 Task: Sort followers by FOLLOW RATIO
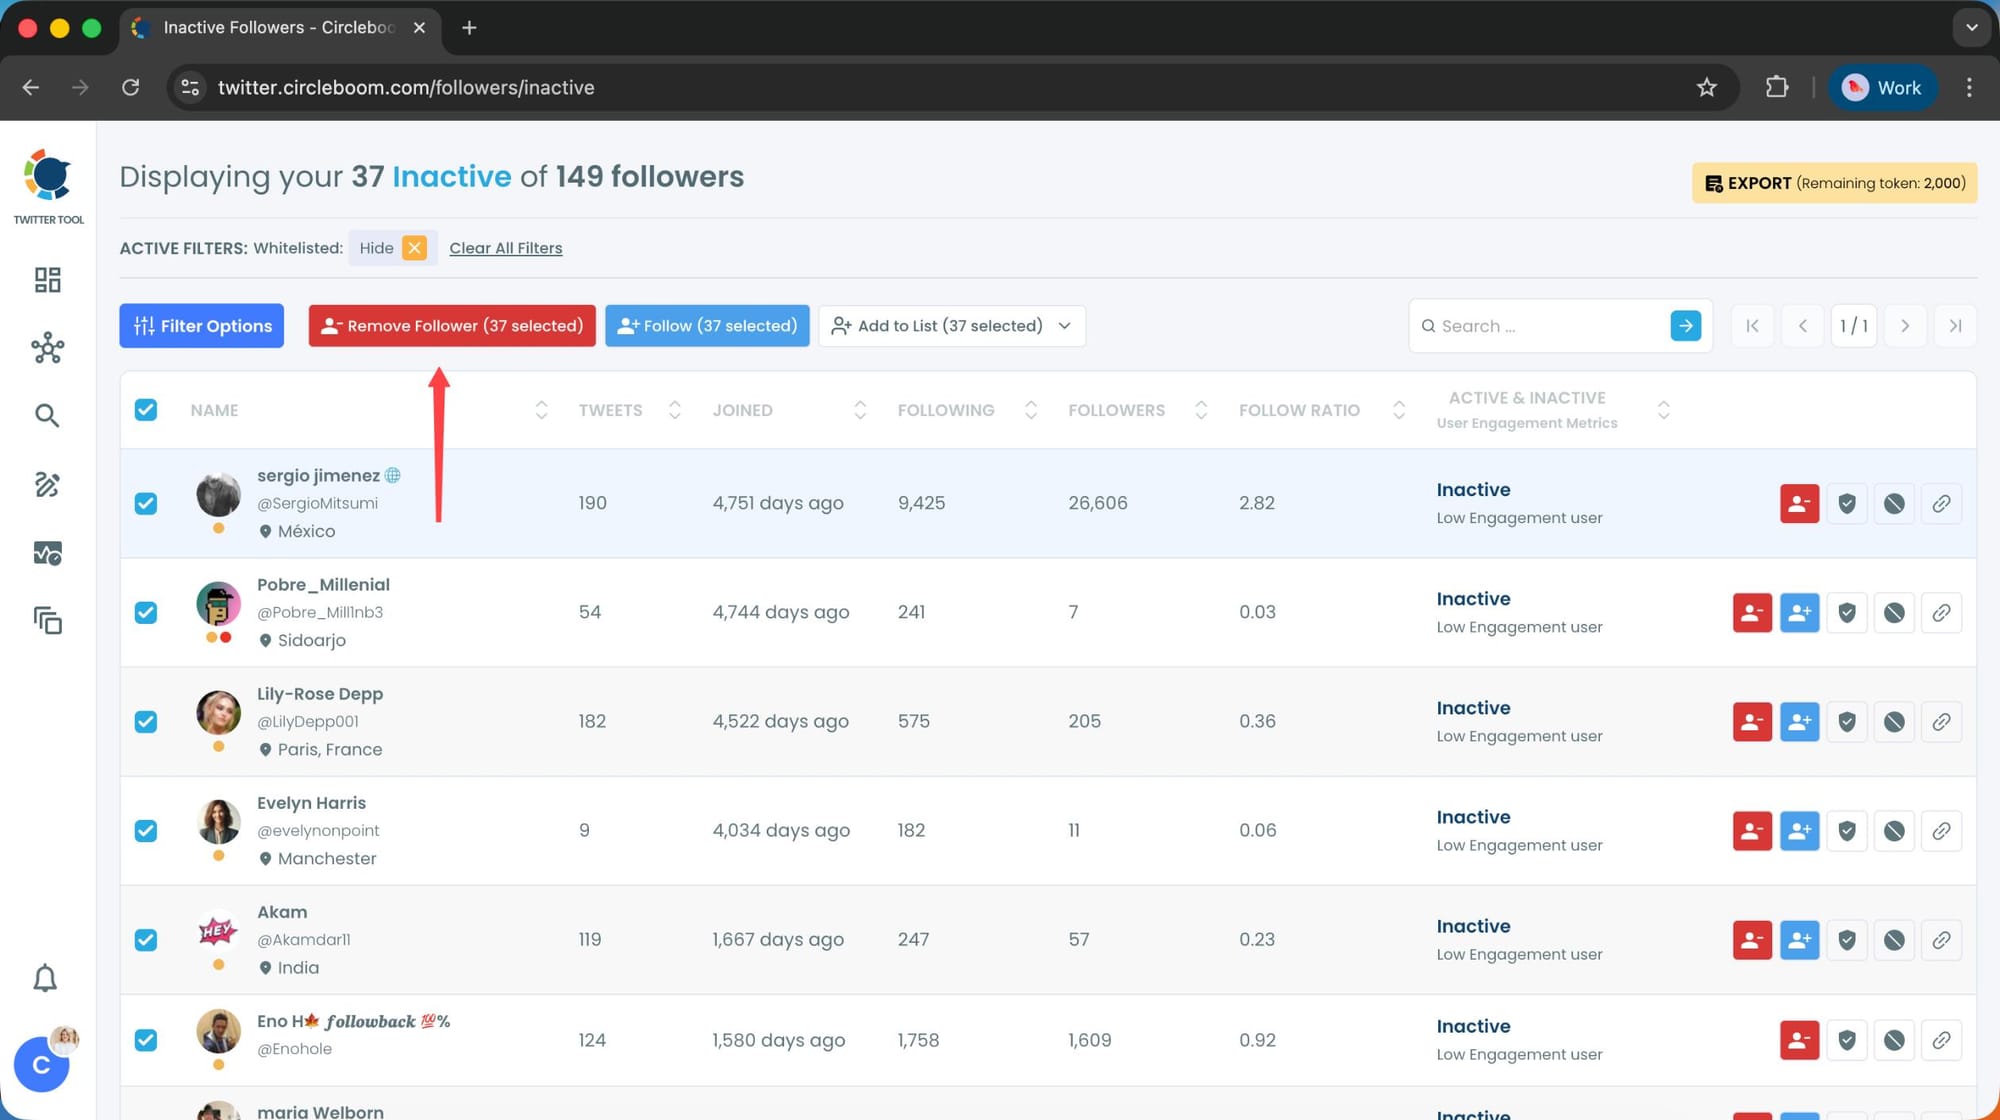1398,409
